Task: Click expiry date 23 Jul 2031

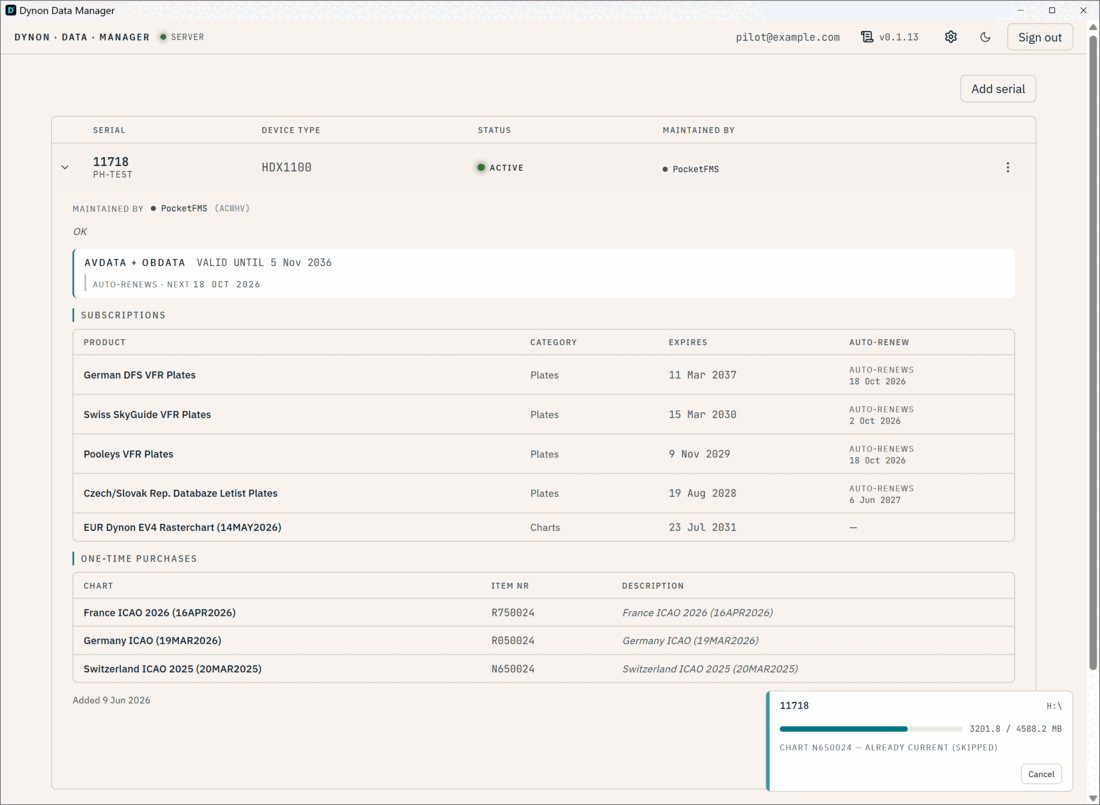Action: coord(702,527)
